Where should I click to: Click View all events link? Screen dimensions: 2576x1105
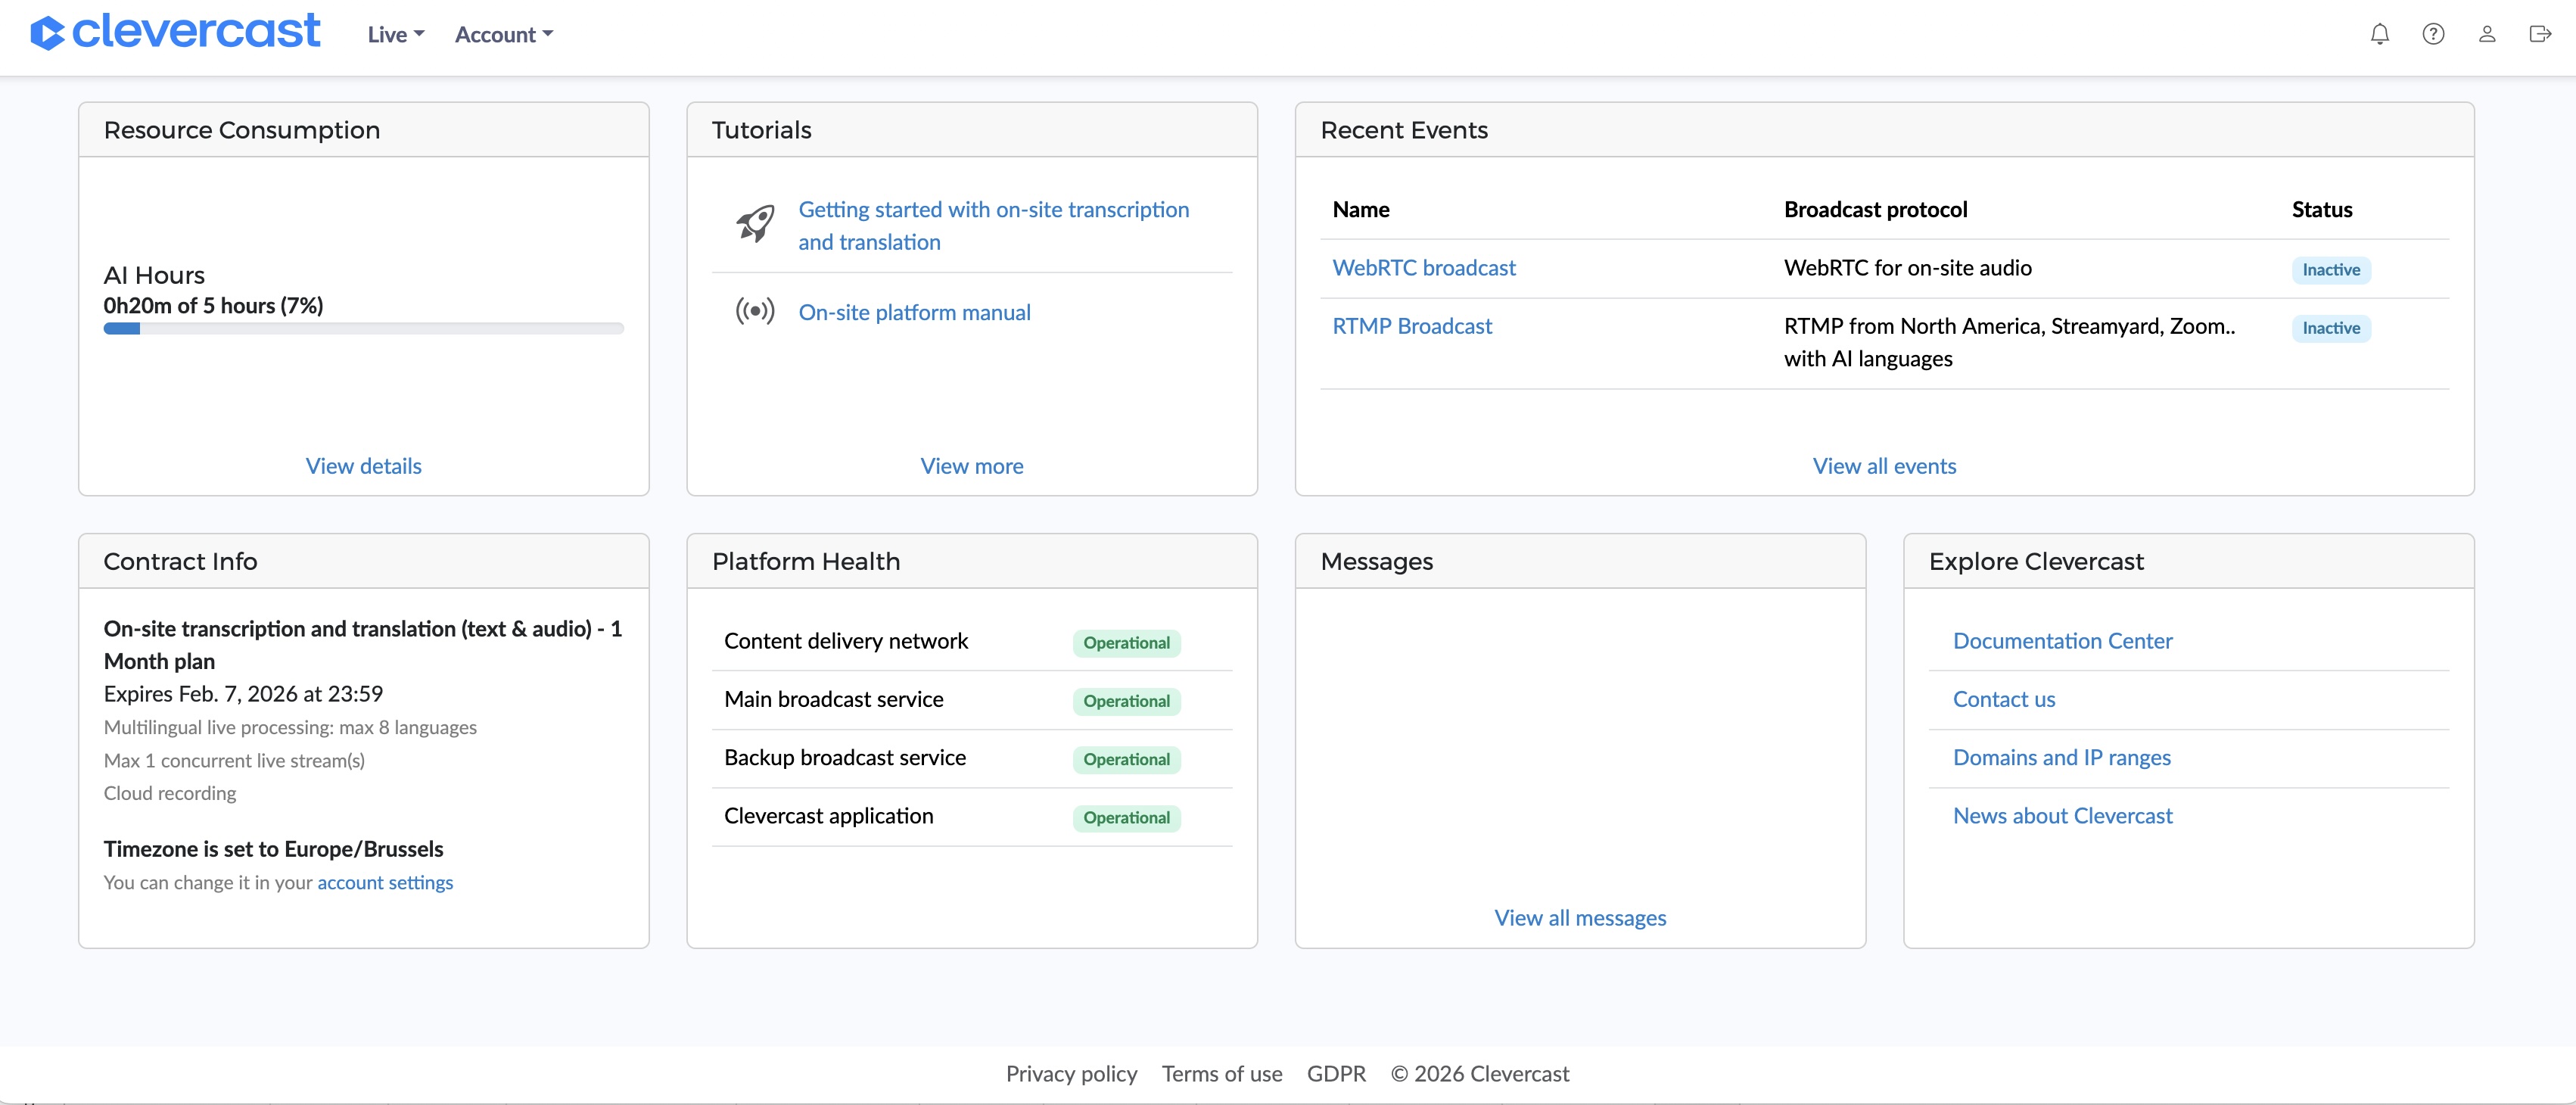point(1883,466)
